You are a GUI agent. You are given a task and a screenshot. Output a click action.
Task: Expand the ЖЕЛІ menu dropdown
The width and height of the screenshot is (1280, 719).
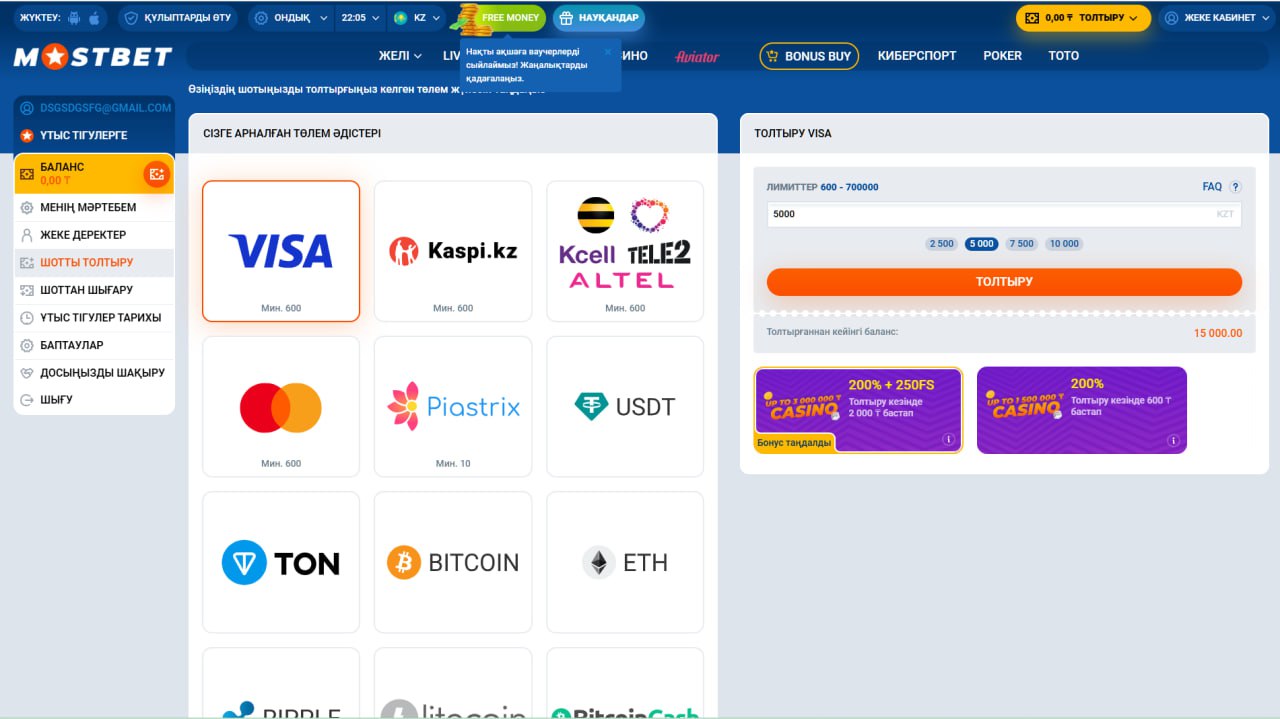[400, 56]
